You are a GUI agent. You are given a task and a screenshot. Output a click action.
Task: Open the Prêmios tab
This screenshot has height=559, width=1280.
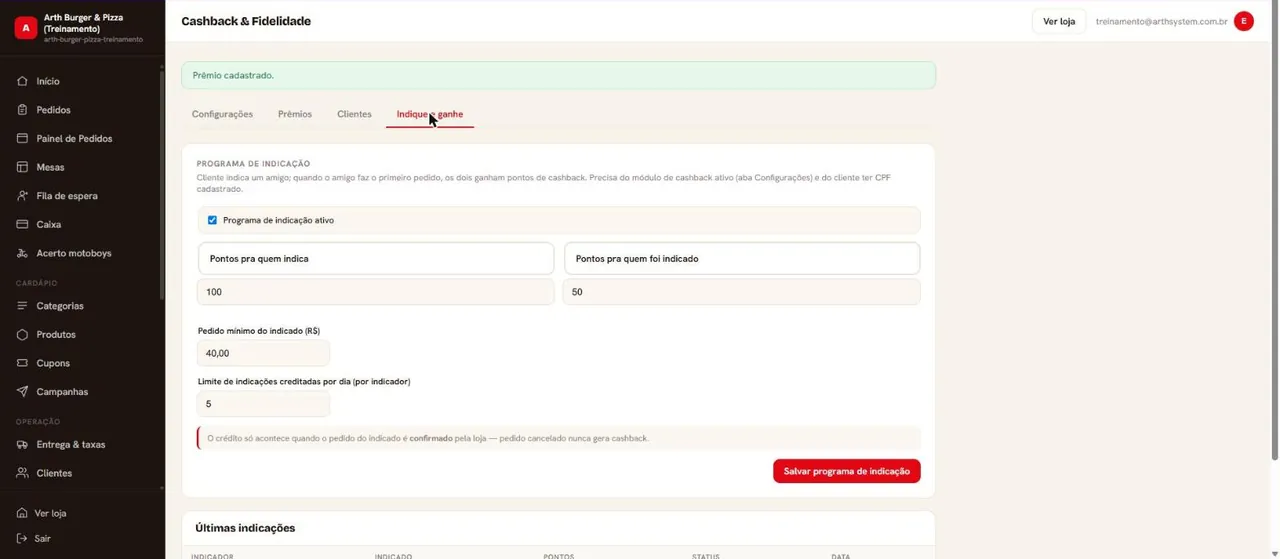tap(295, 114)
